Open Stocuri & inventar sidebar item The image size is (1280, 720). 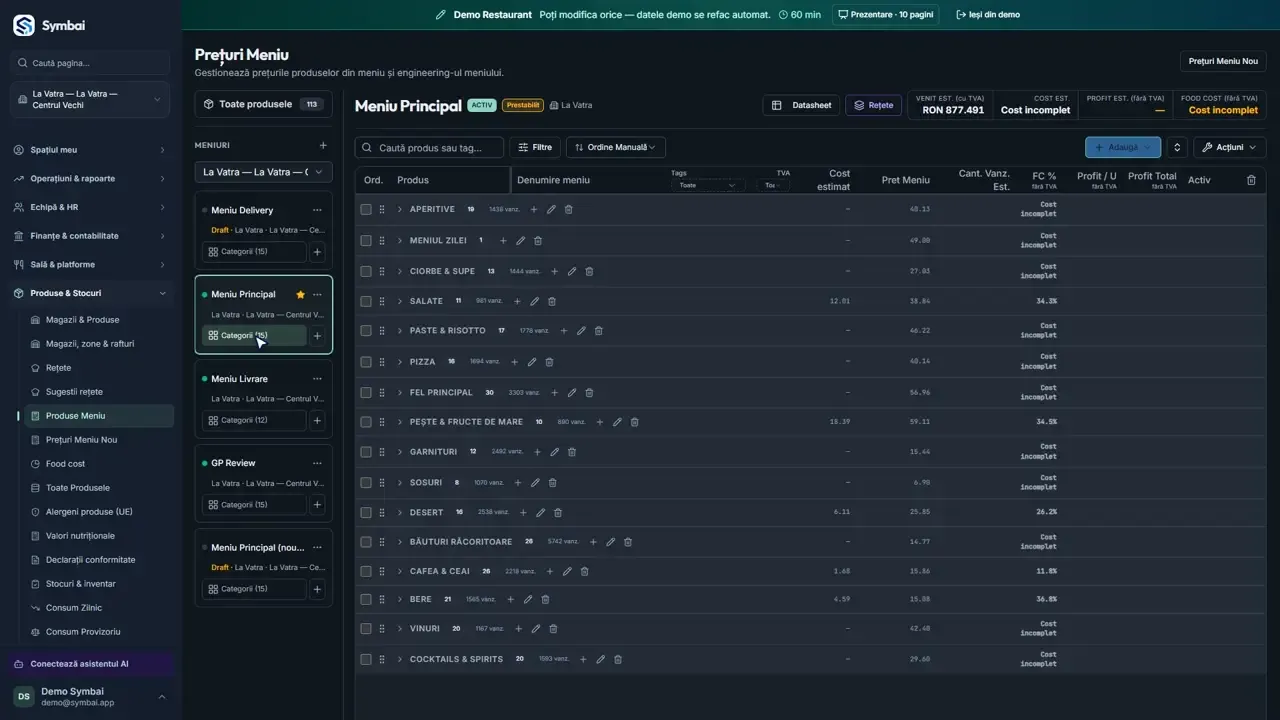click(80, 584)
